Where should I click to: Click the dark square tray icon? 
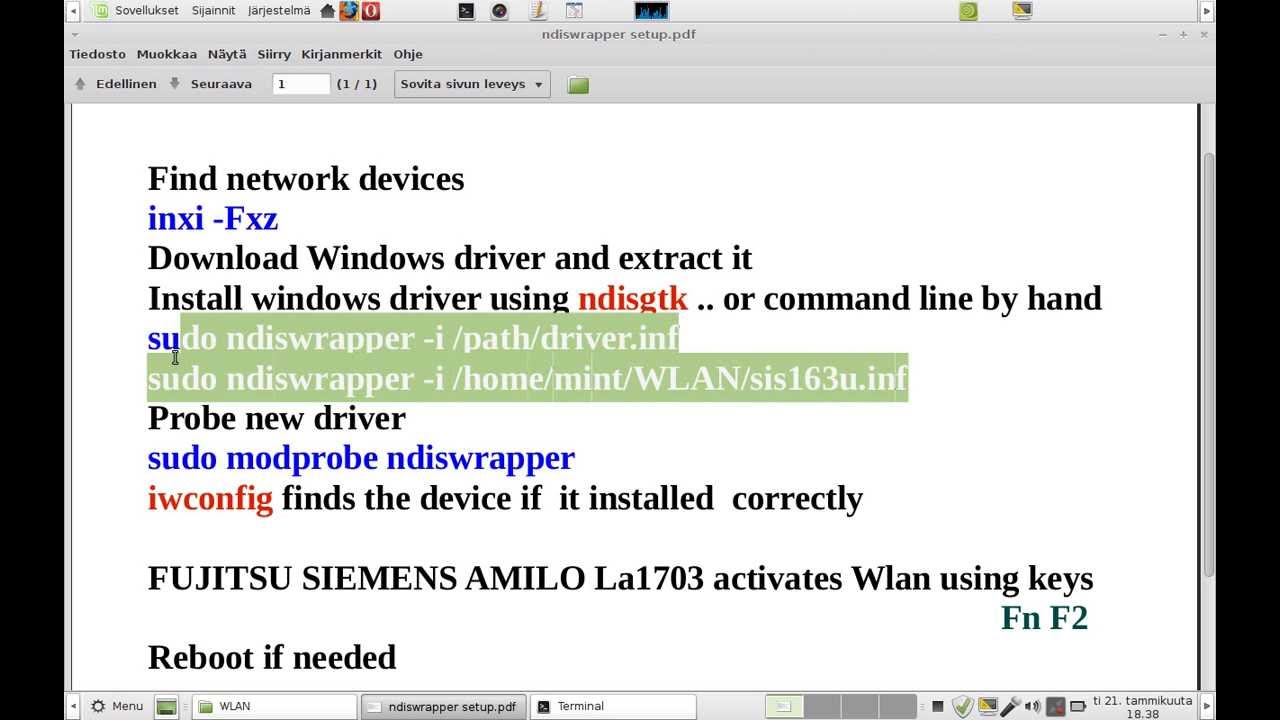[937, 707]
